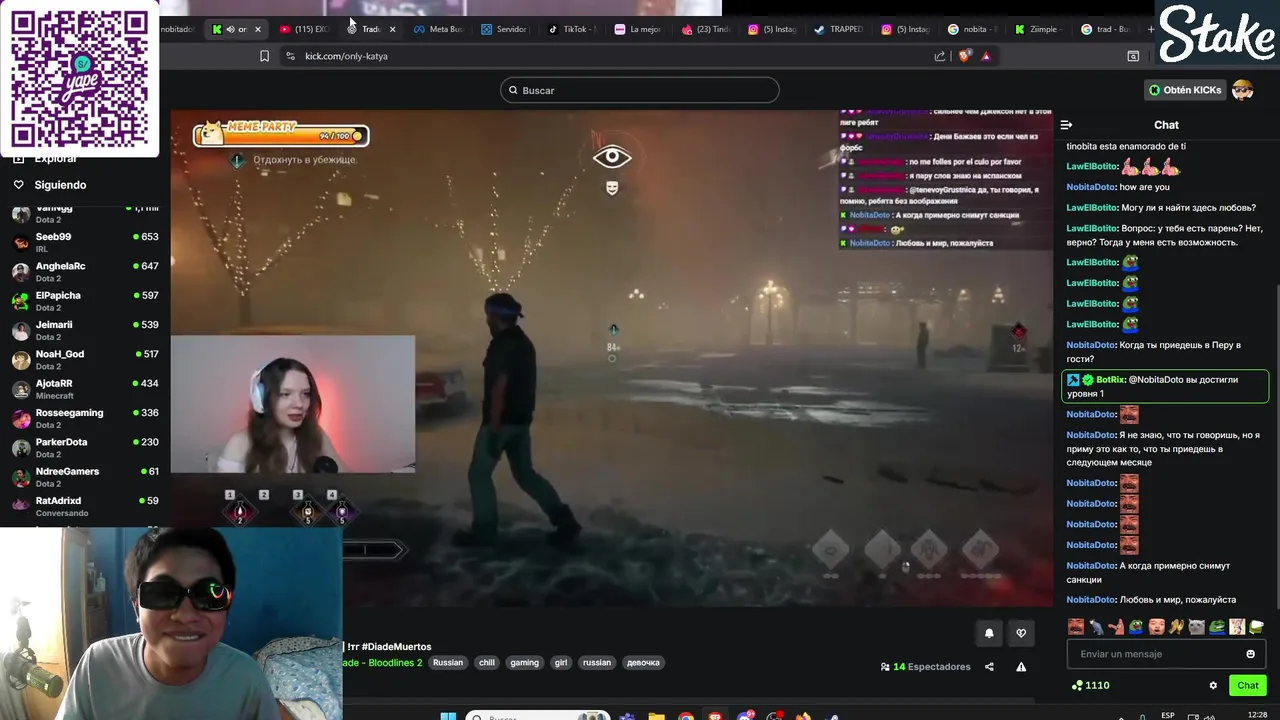Click the Obtén KICKs button

(1185, 90)
